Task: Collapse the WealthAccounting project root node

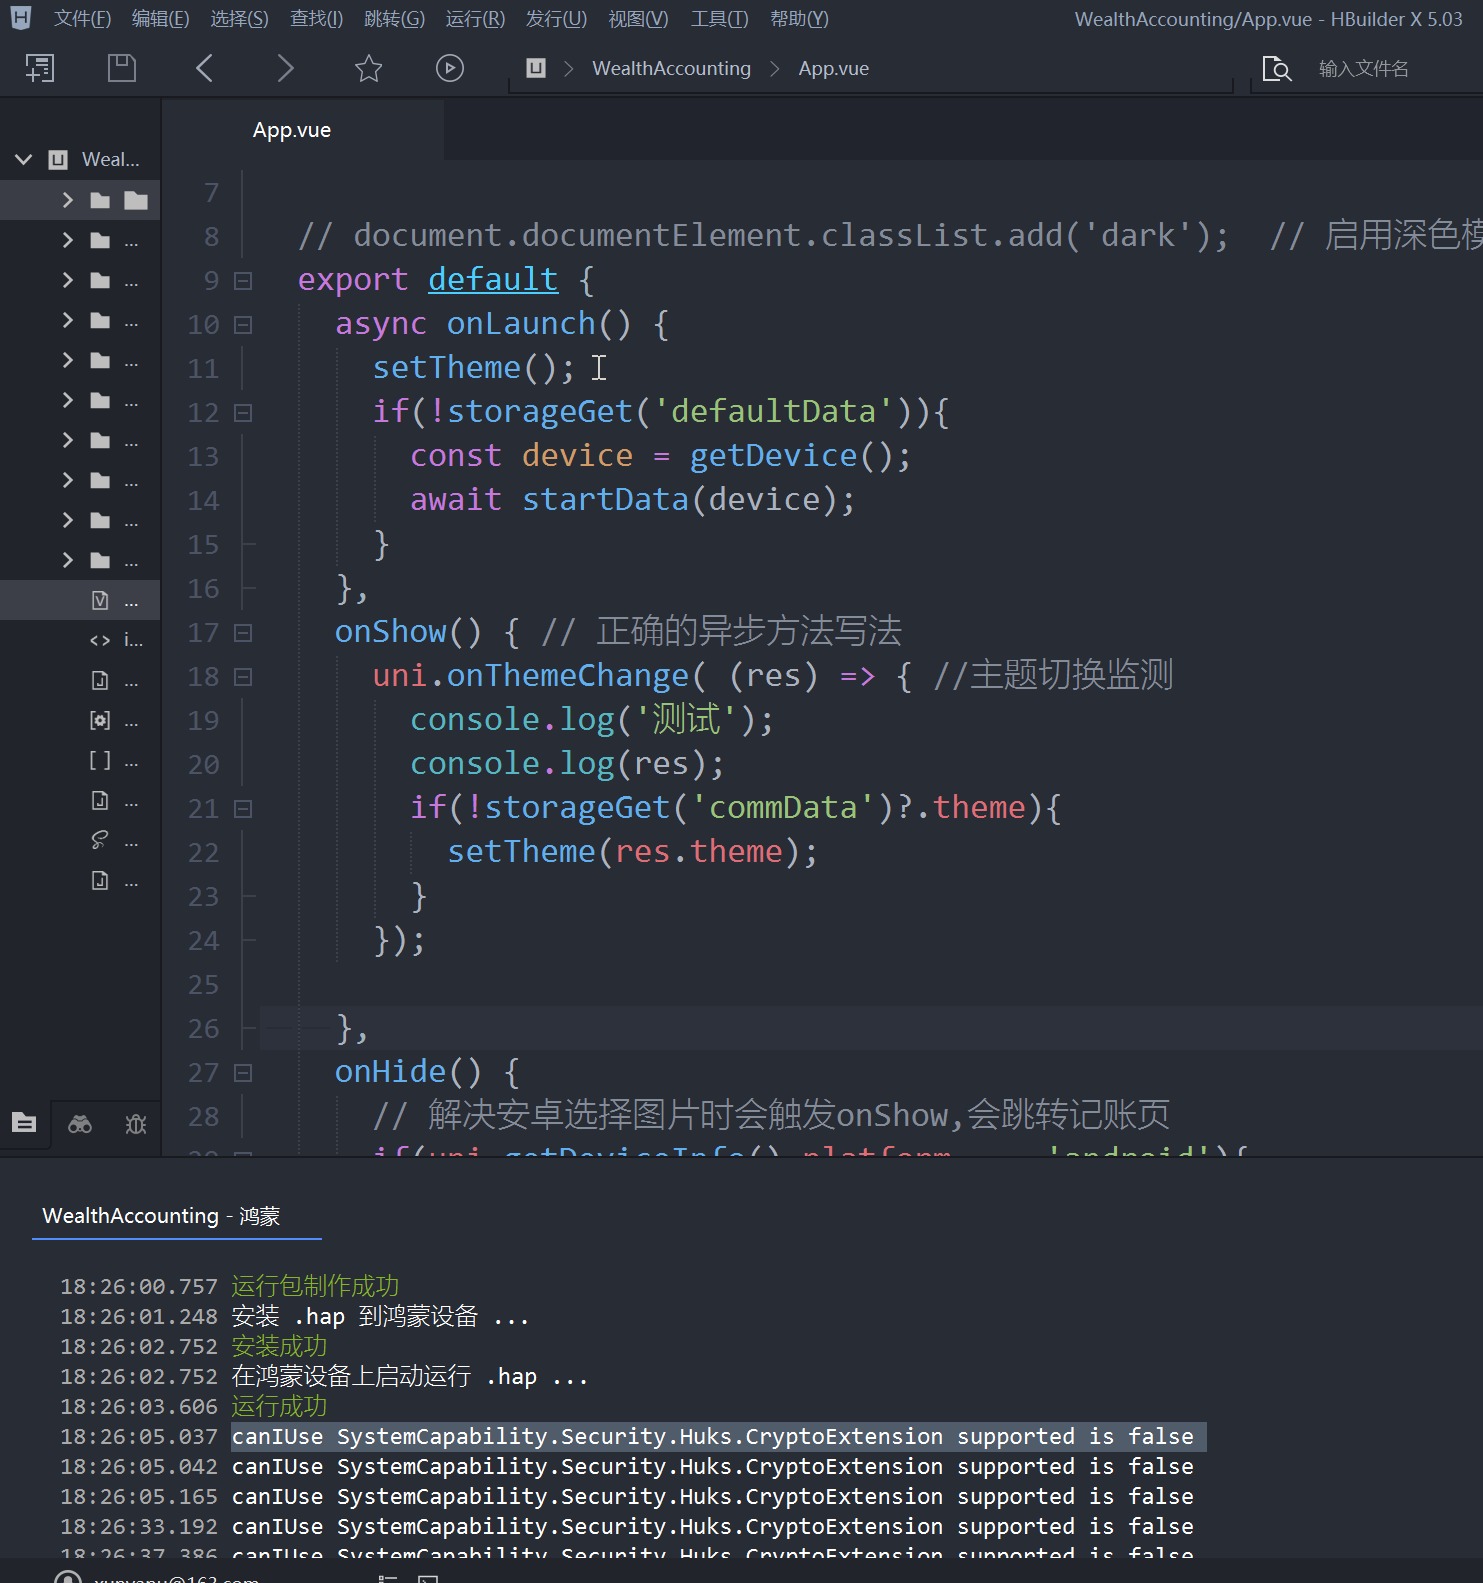Action: pos(24,160)
